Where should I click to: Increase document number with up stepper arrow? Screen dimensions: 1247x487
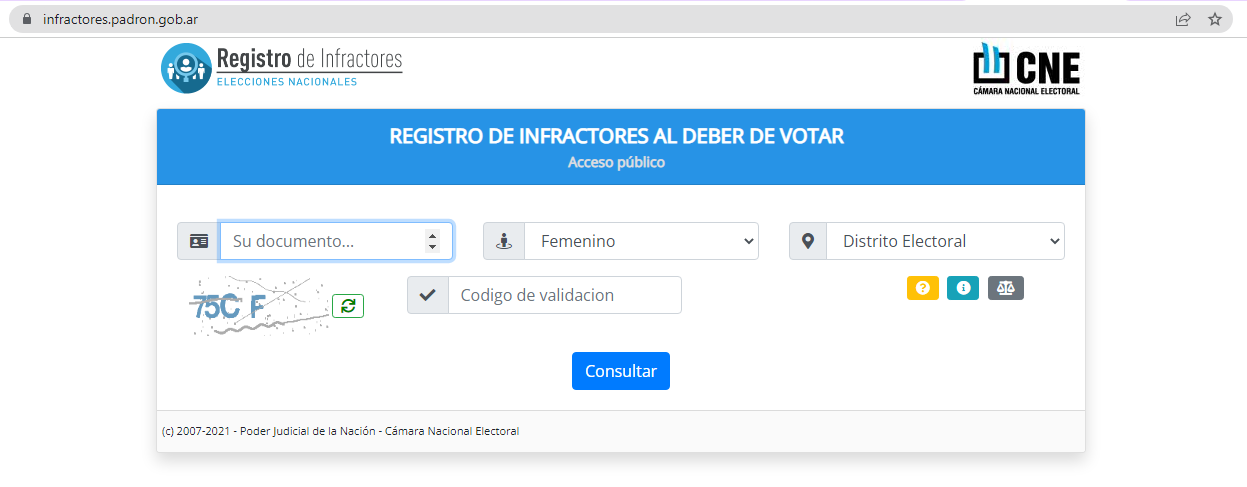click(432, 235)
